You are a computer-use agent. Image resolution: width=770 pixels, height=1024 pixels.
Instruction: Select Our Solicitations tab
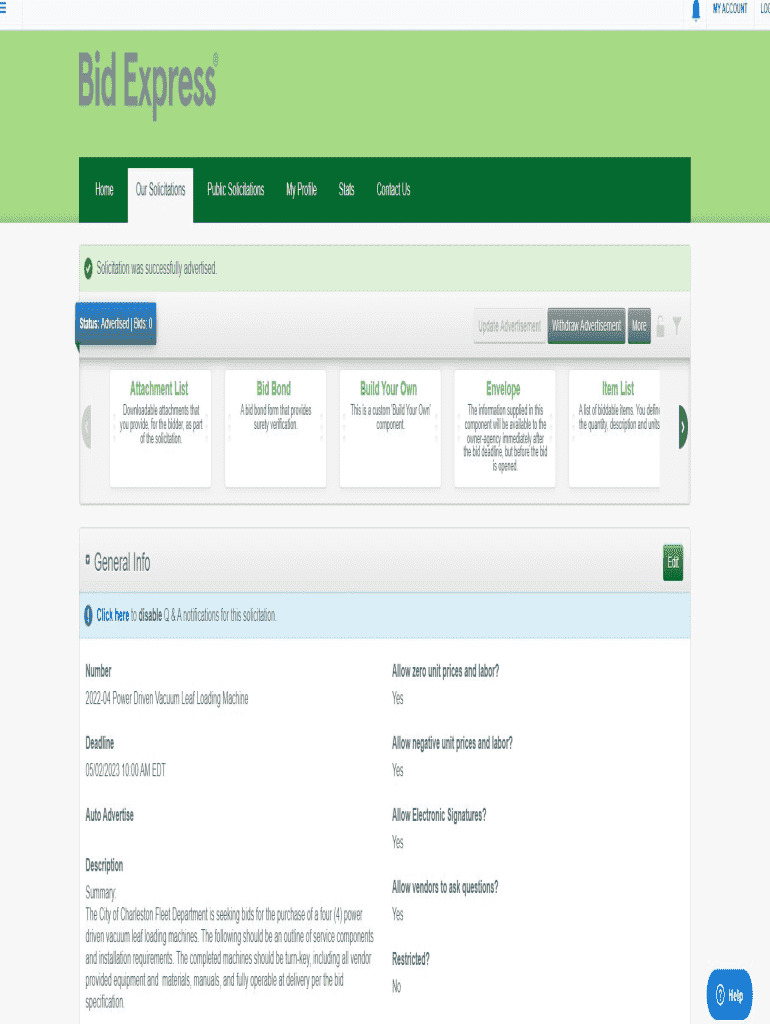160,195
